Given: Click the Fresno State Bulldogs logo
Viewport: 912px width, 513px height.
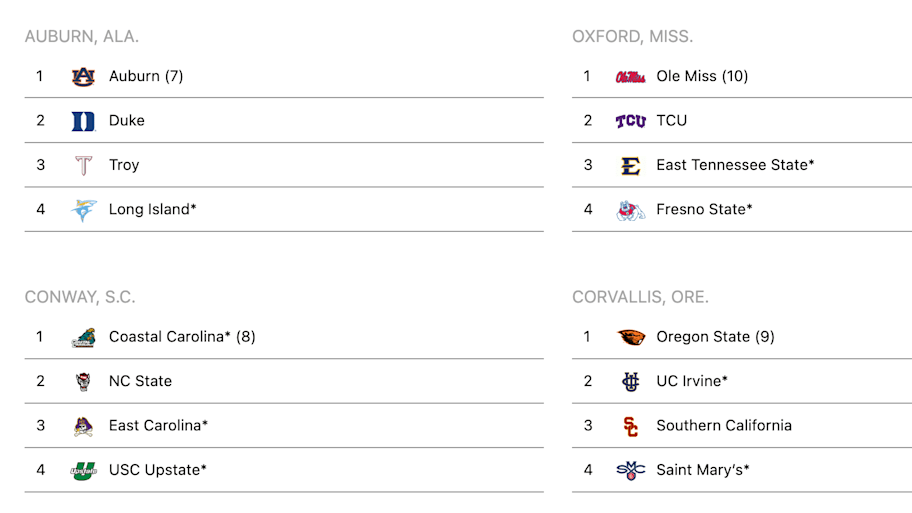Looking at the screenshot, I should point(630,210).
